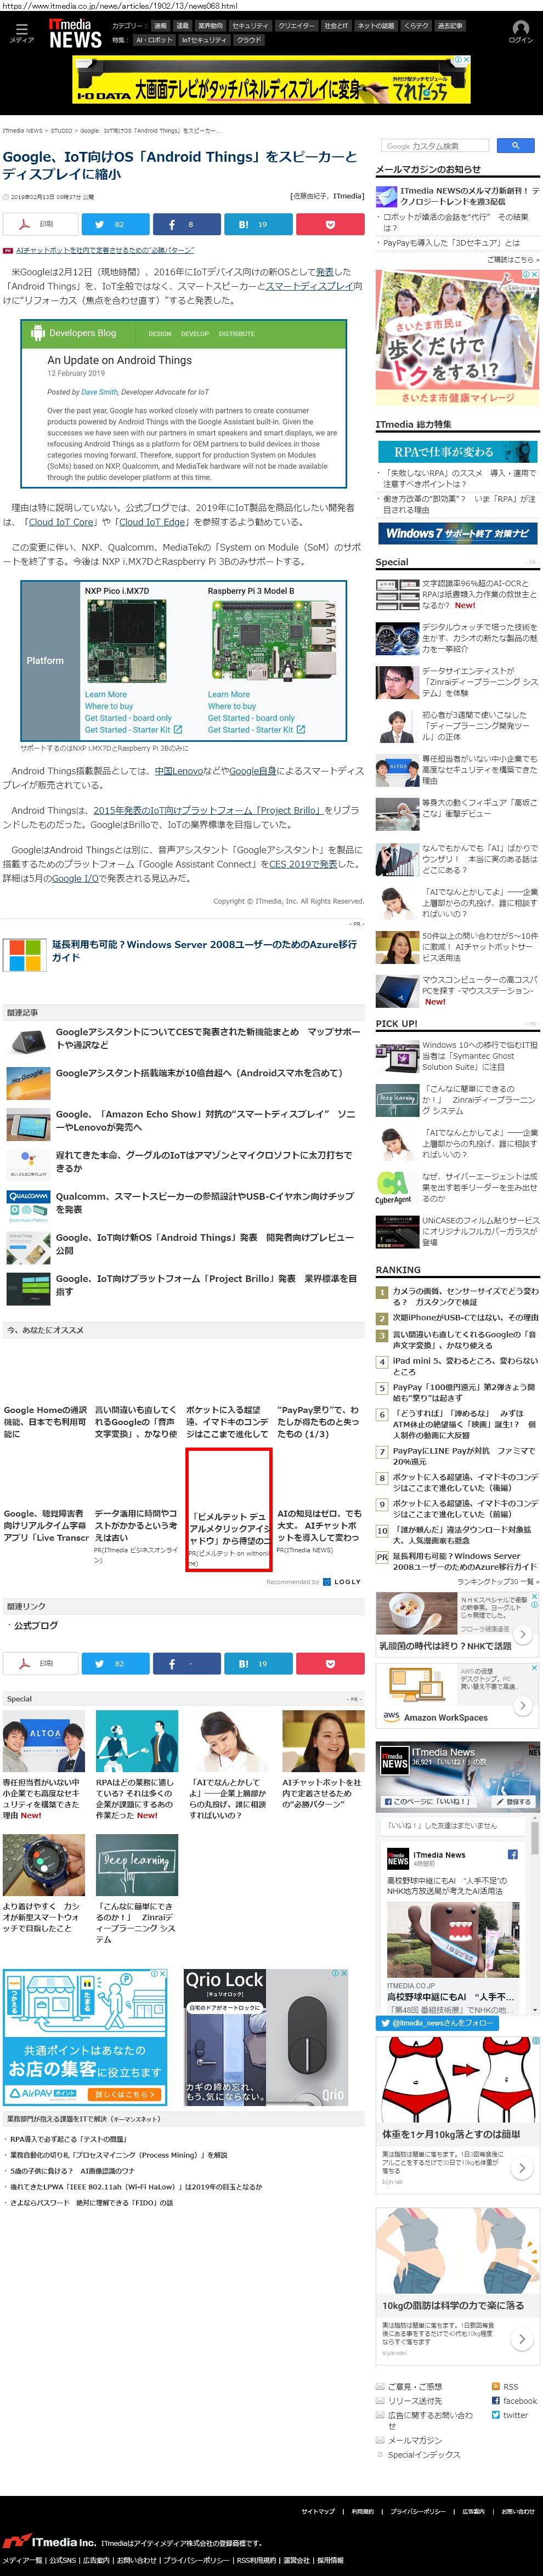Follow the Cloud IoT Edge link

pos(153,522)
